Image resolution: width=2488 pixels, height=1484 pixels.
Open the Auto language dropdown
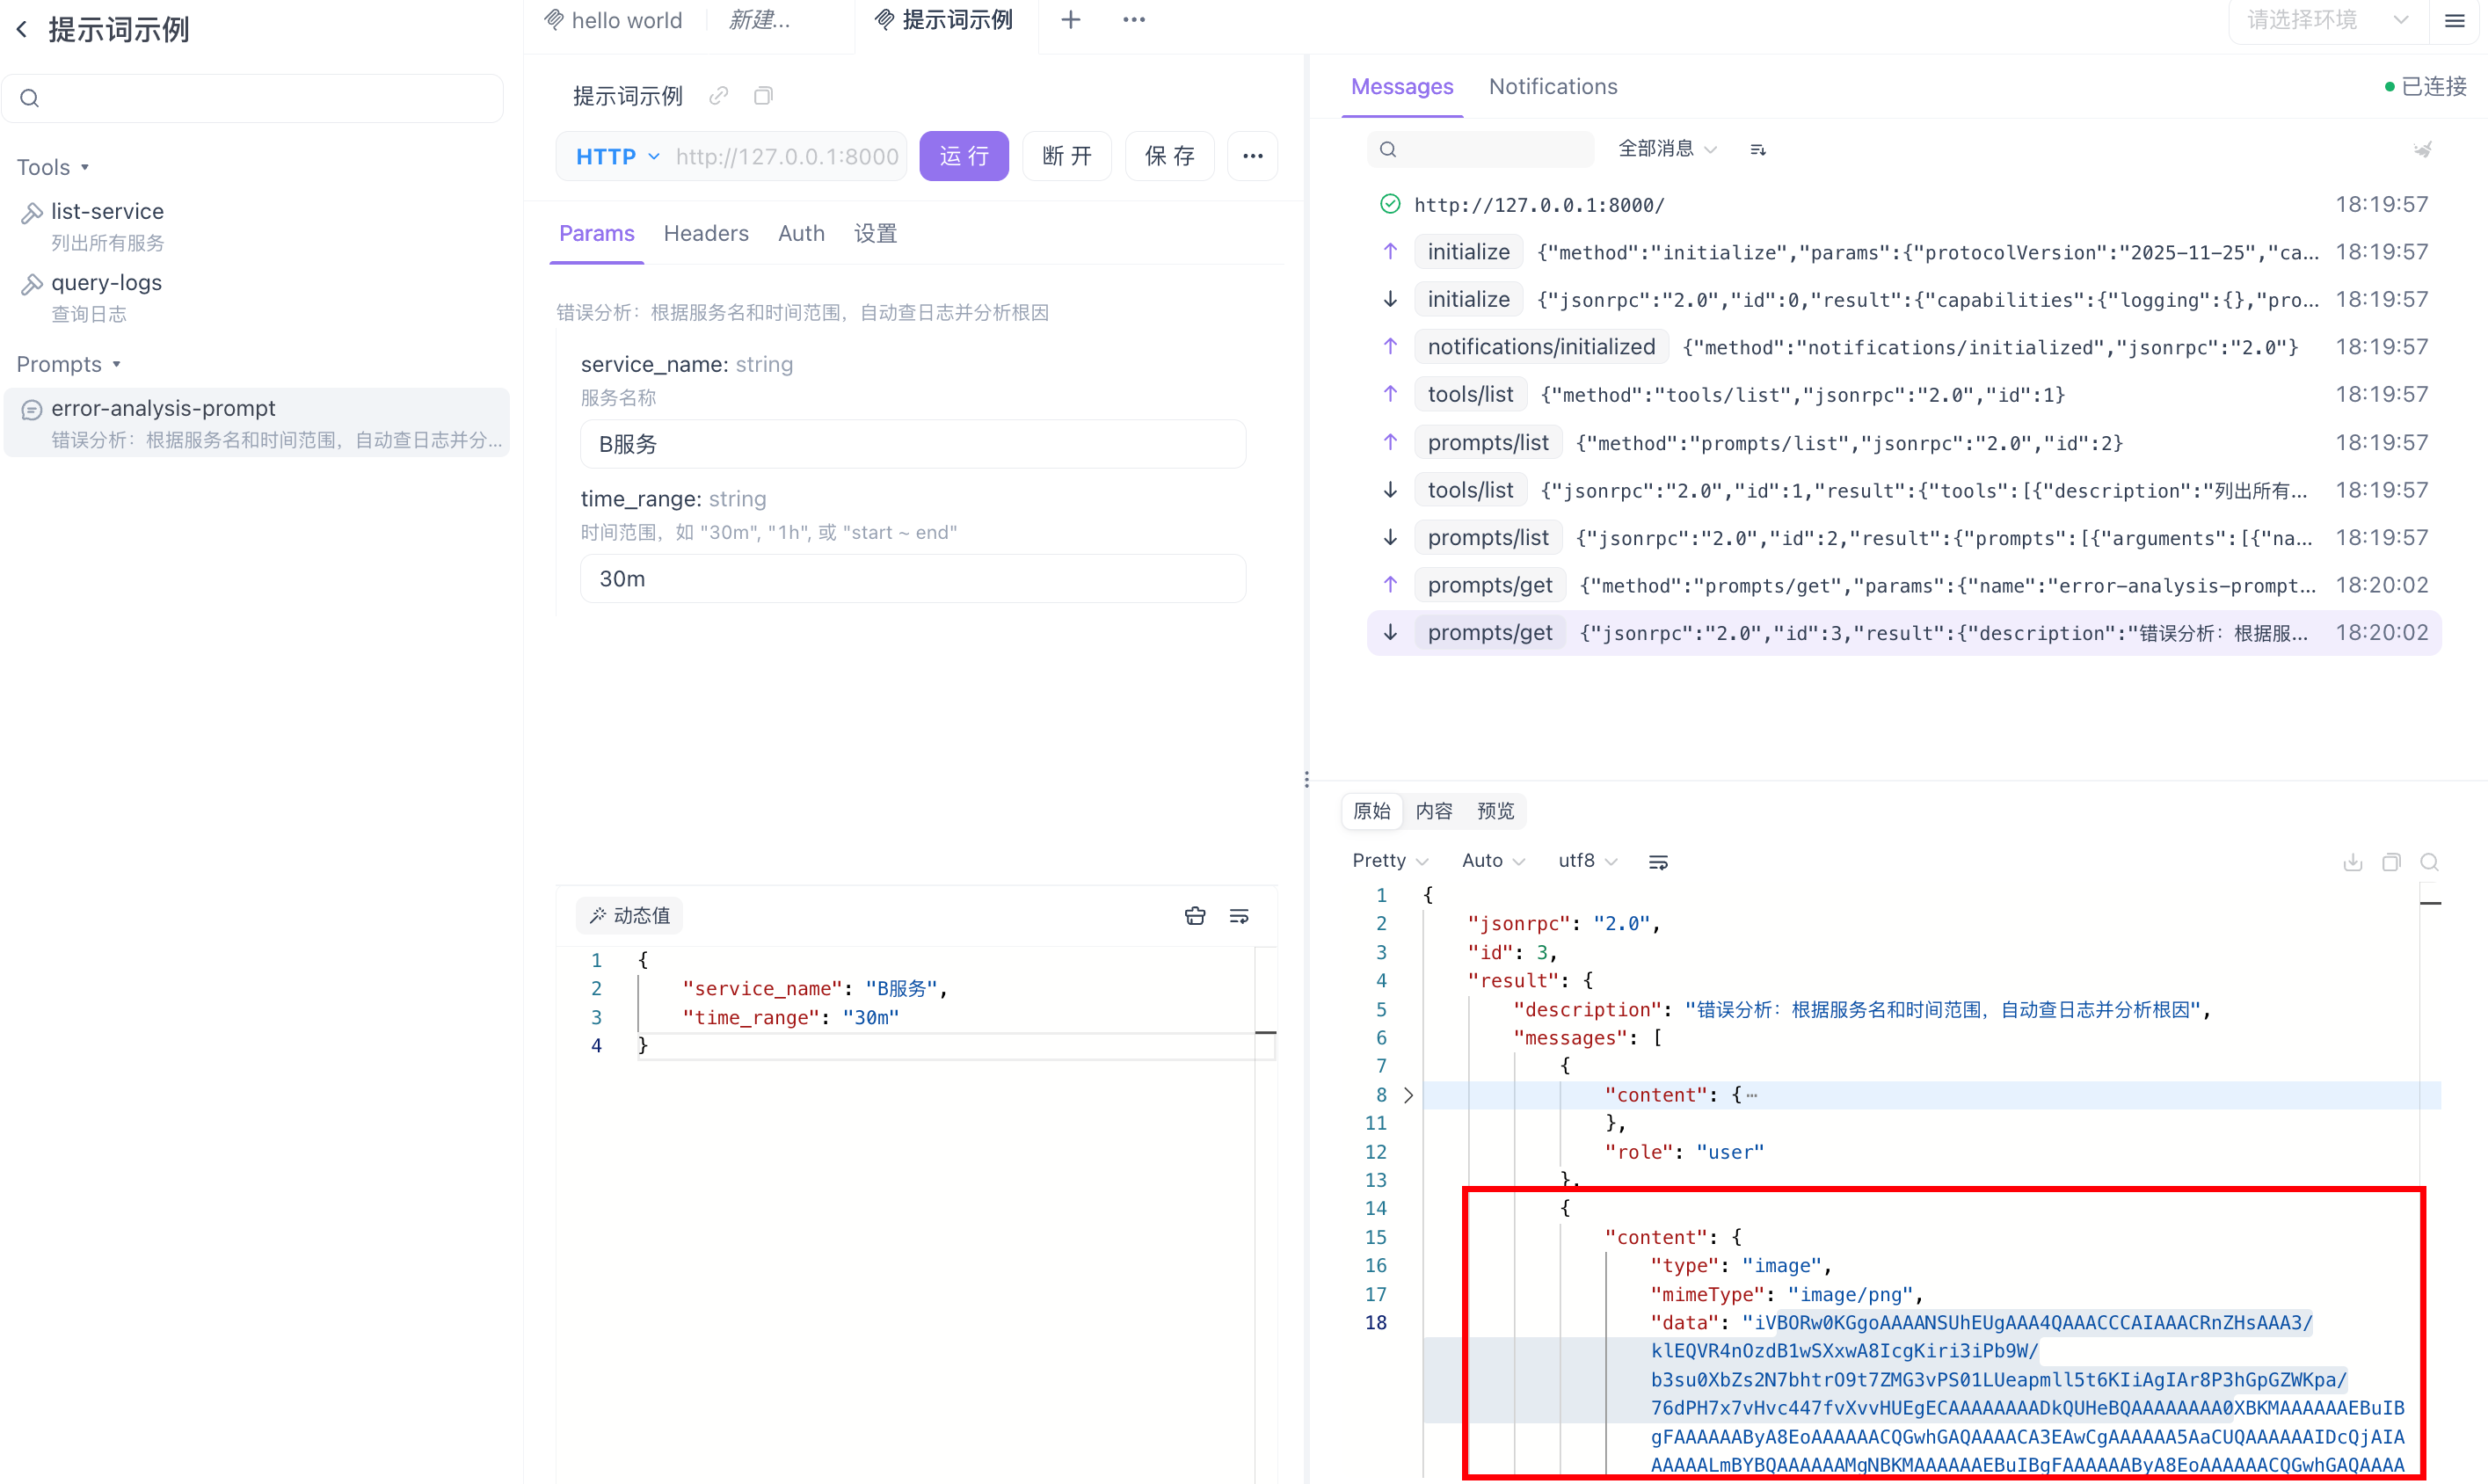tap(1492, 861)
